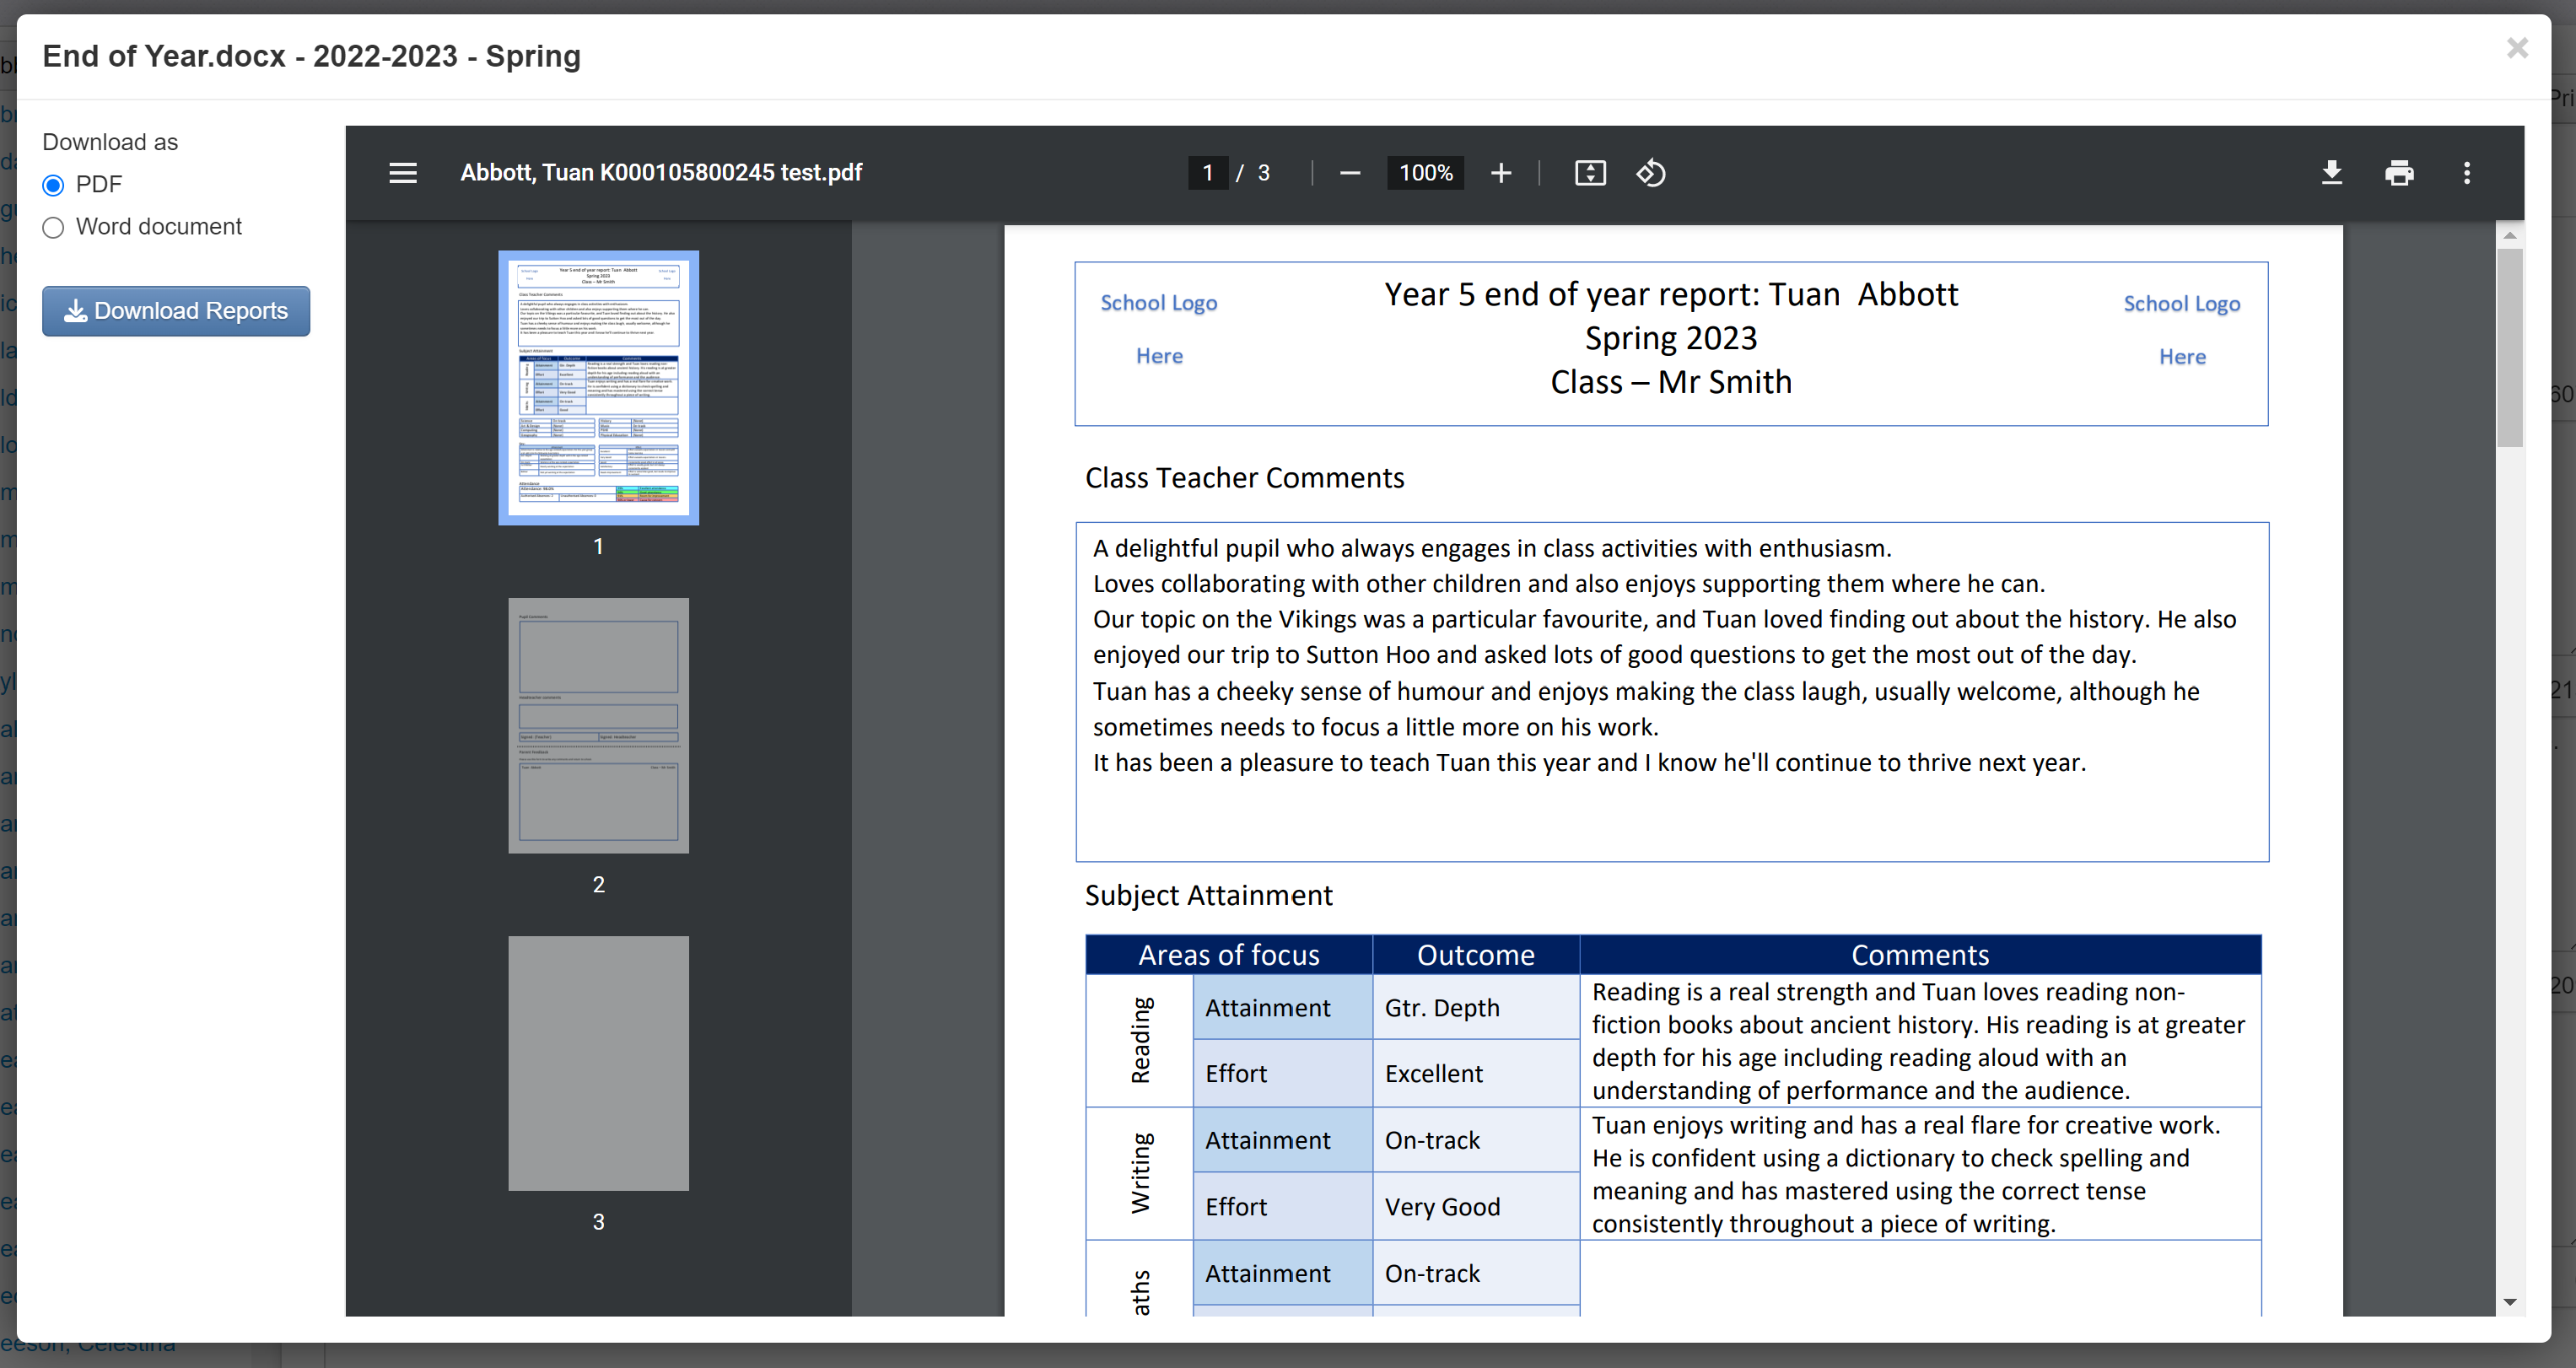
Task: Click the Writing 'On-track' outcome cell
Action: (x=1476, y=1140)
